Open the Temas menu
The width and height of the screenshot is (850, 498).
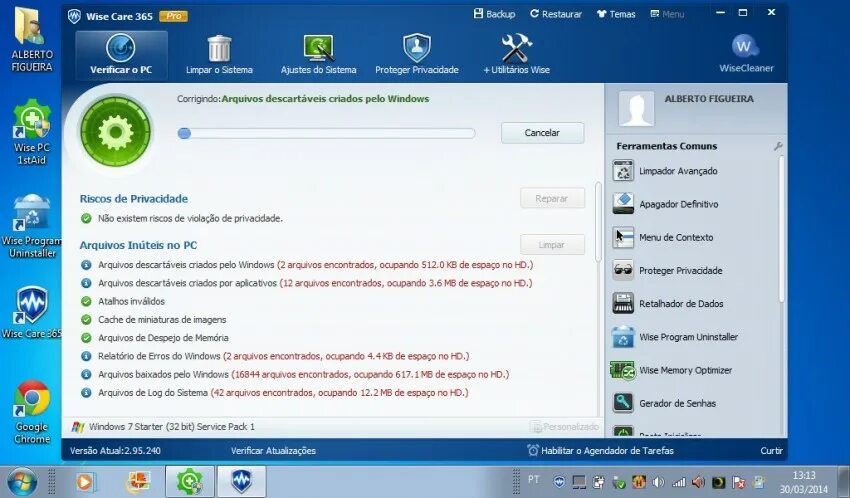(616, 14)
